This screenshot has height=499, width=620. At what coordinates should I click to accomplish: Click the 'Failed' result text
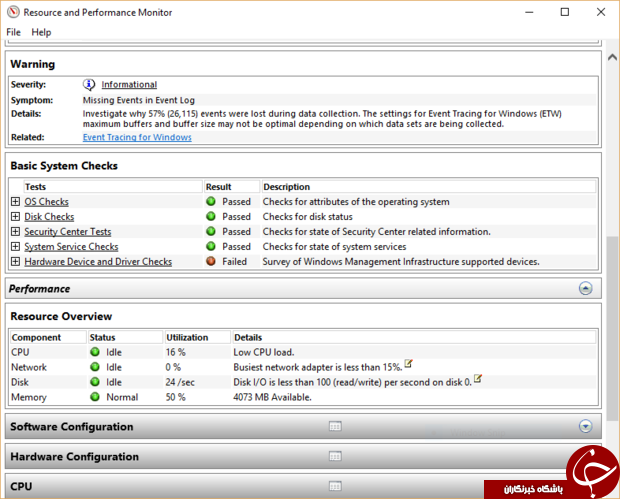234,262
